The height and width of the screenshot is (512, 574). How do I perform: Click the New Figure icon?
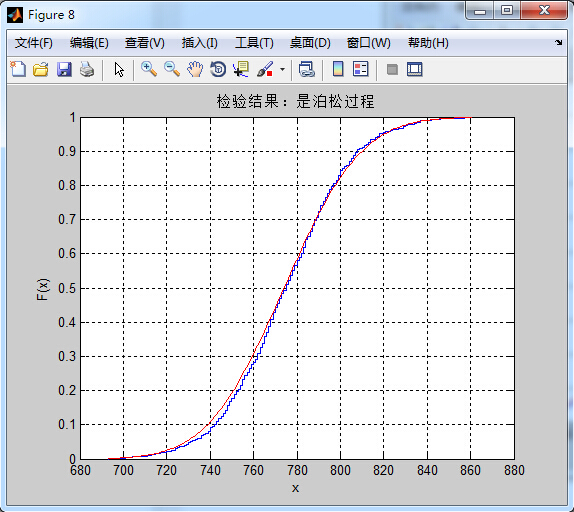click(18, 69)
